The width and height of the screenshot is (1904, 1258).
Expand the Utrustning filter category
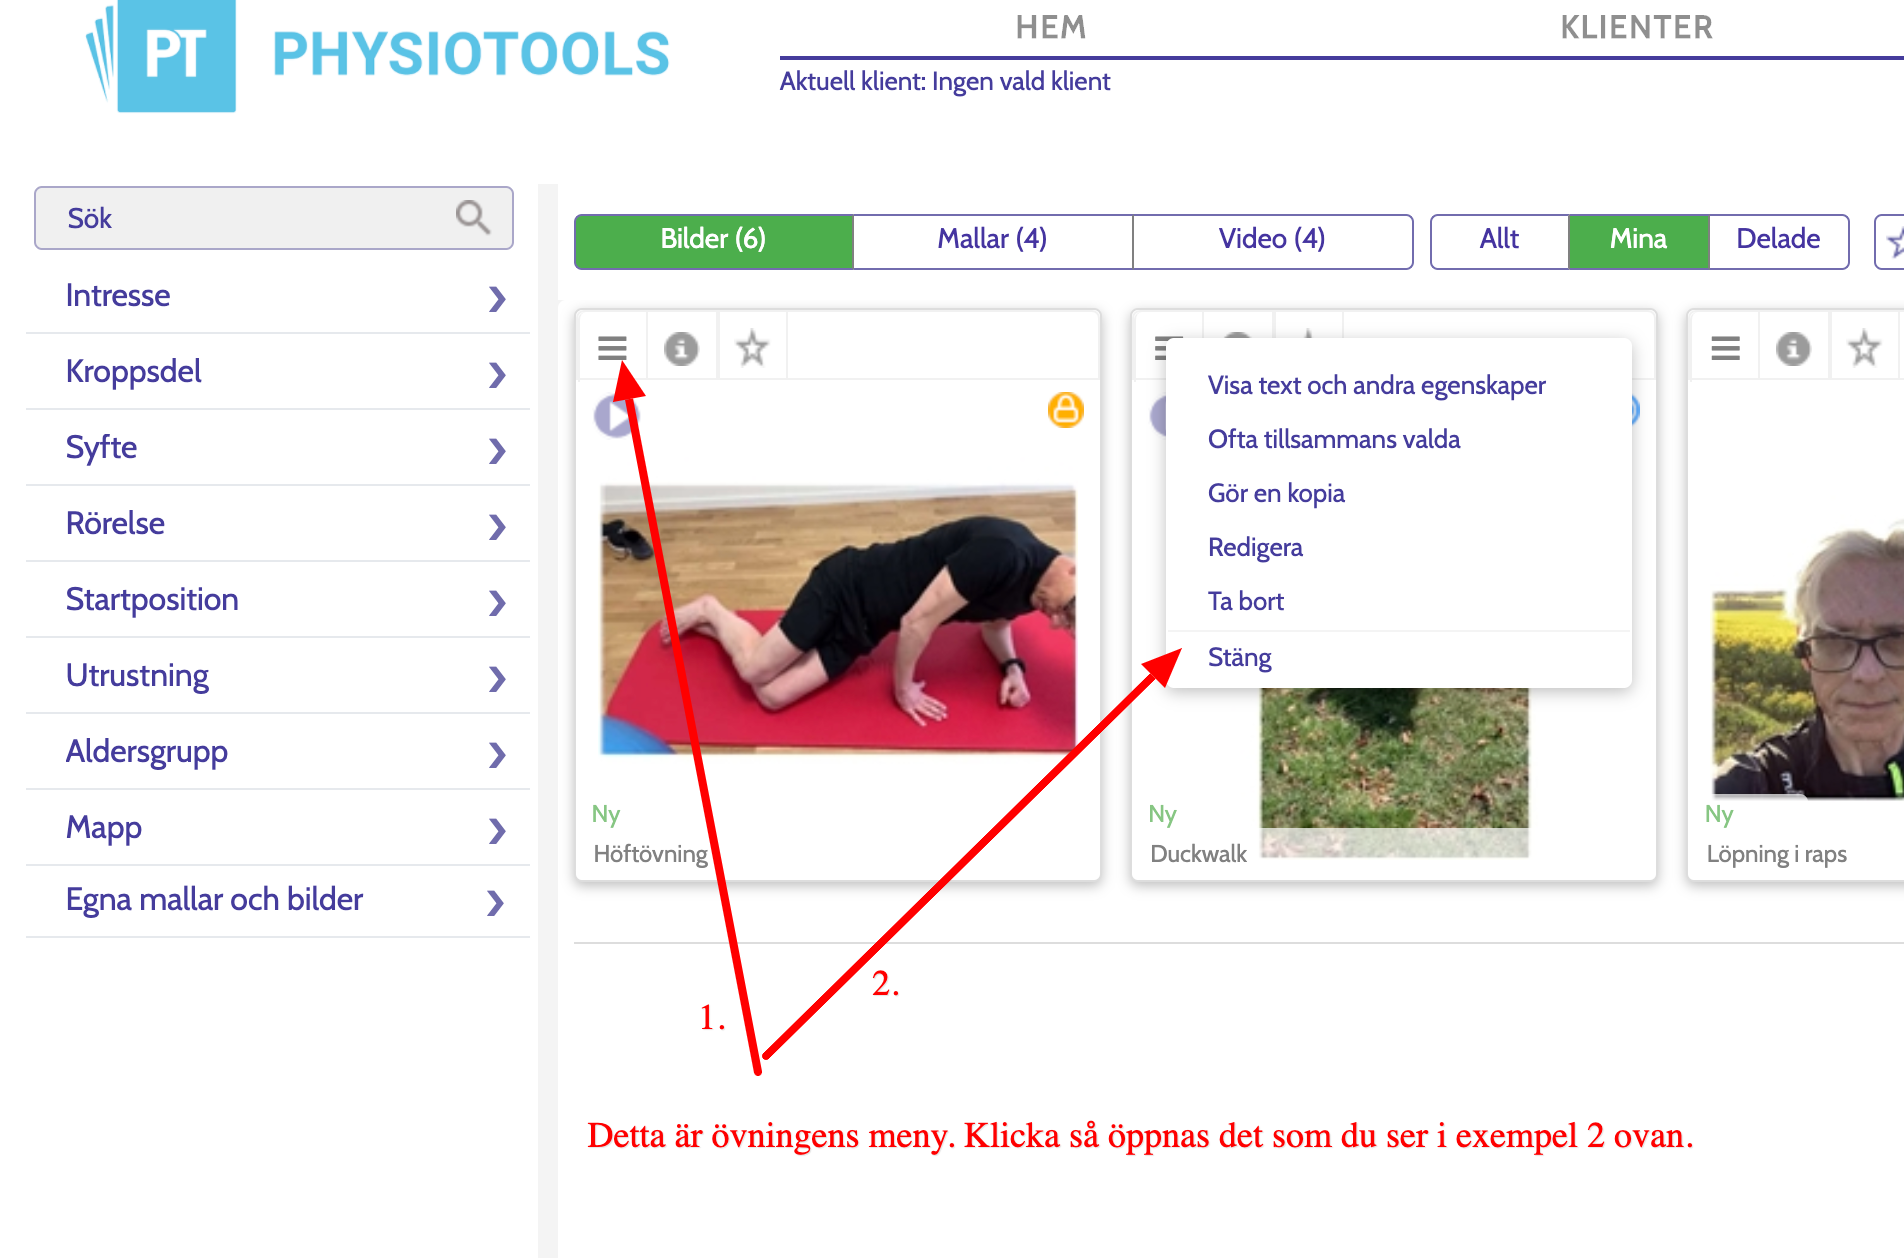click(x=278, y=676)
